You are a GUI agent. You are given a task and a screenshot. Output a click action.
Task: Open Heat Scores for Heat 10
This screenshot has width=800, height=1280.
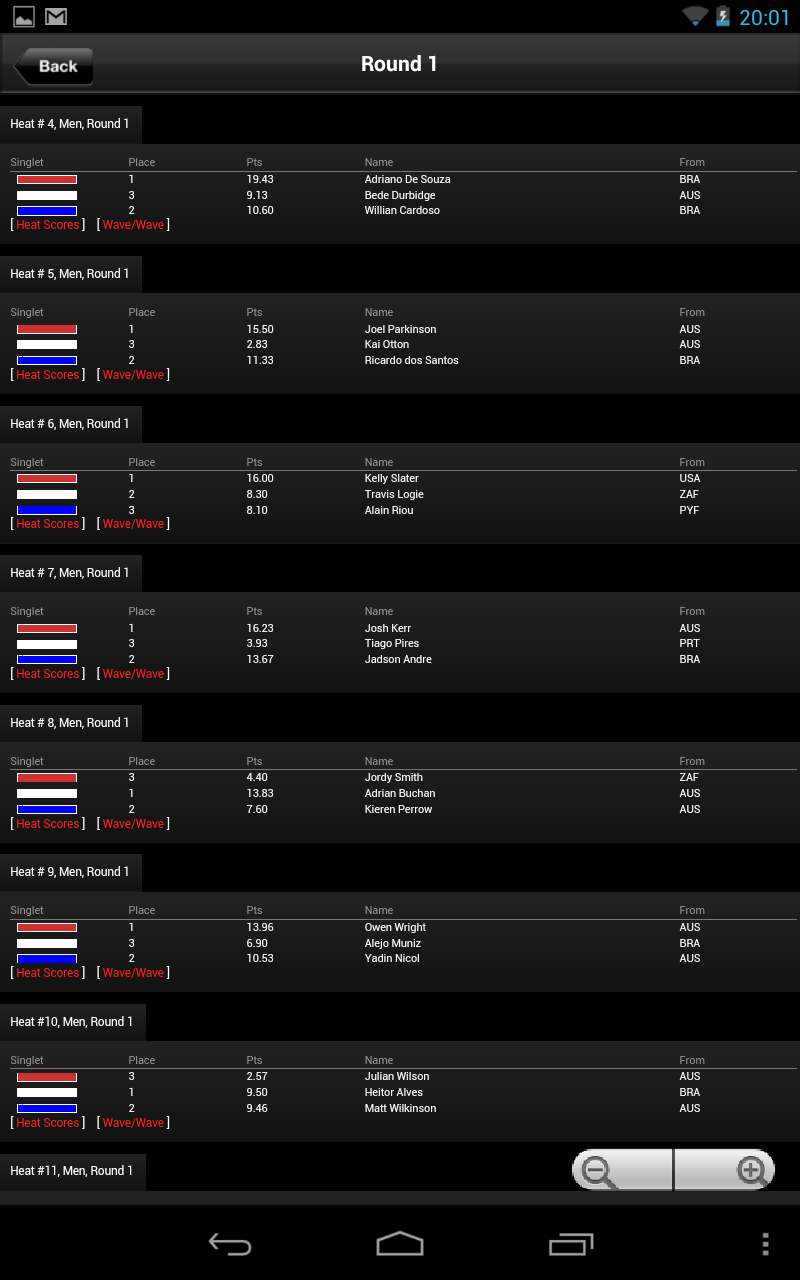tap(48, 1123)
